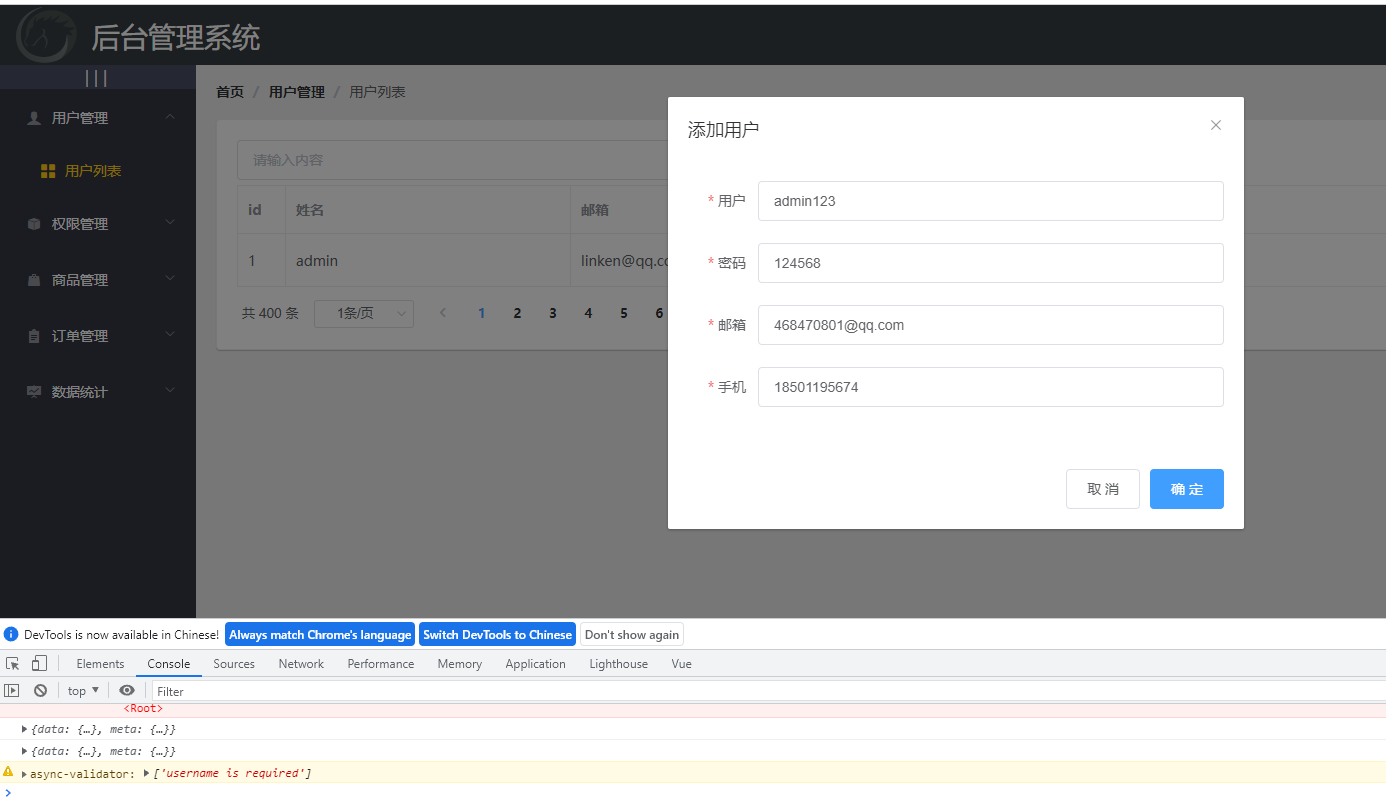Viewport: 1386px width, 798px height.
Task: Click Switch DevTools to Chinese
Action: click(497, 635)
